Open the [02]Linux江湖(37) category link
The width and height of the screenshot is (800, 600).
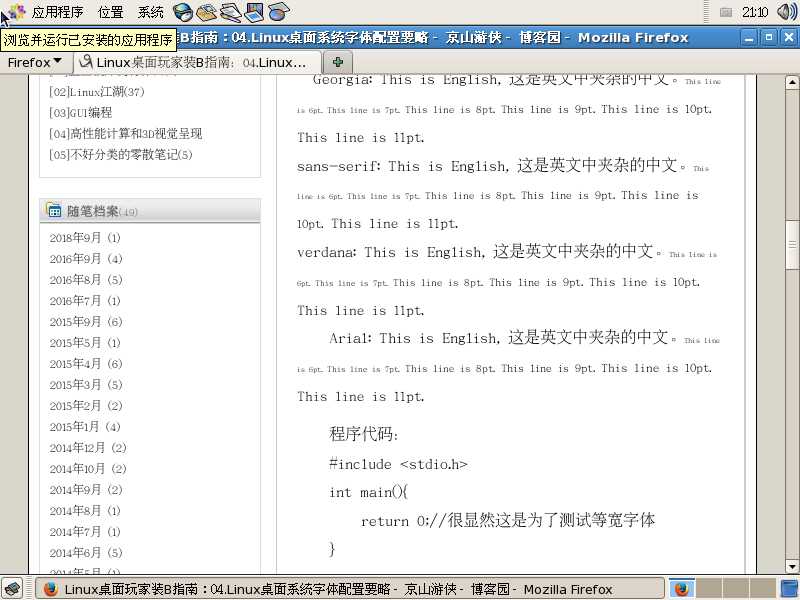[x=97, y=92]
